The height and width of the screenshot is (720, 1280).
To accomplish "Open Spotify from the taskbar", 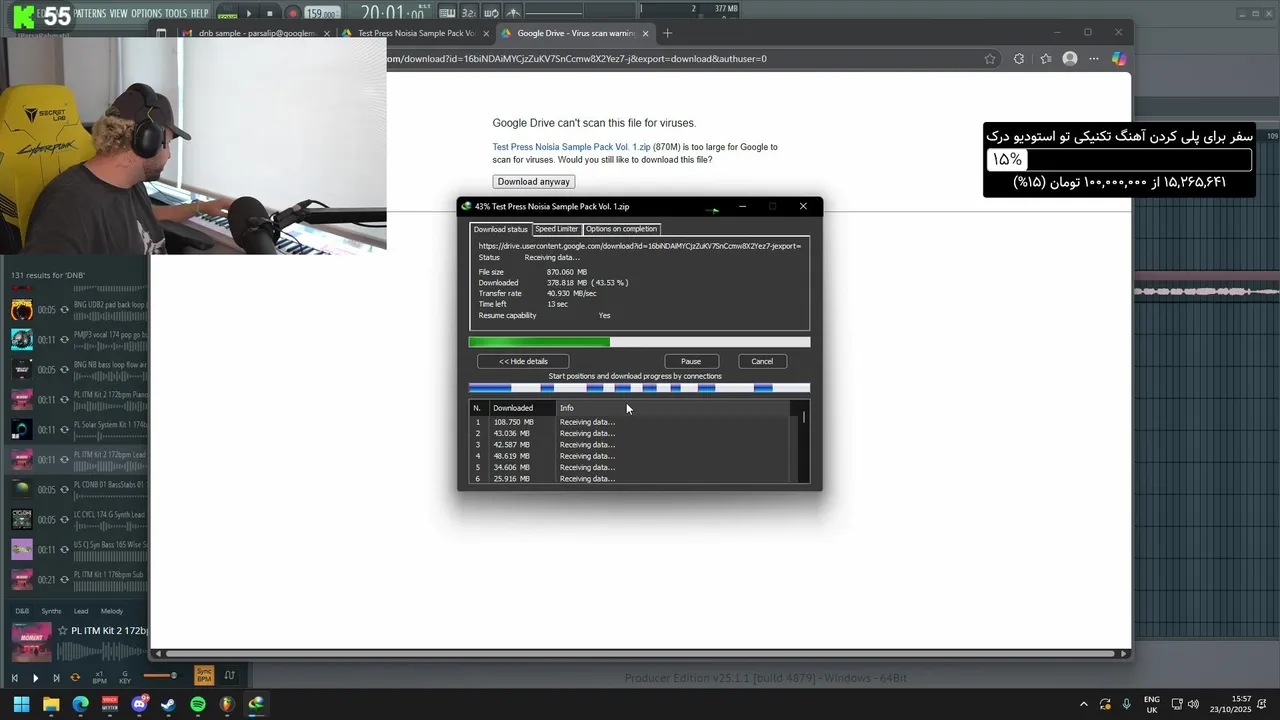I will (198, 704).
